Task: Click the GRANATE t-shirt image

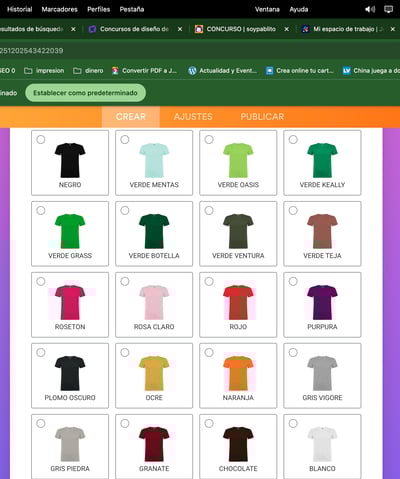Action: click(x=154, y=444)
